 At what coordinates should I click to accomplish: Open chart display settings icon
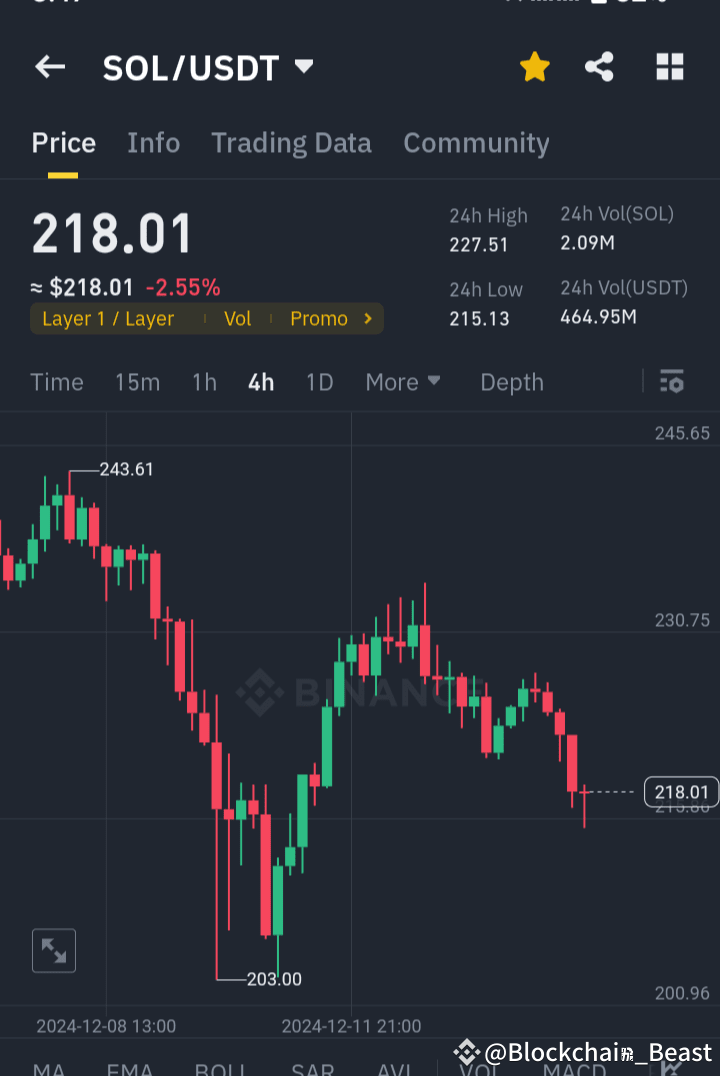pos(671,381)
